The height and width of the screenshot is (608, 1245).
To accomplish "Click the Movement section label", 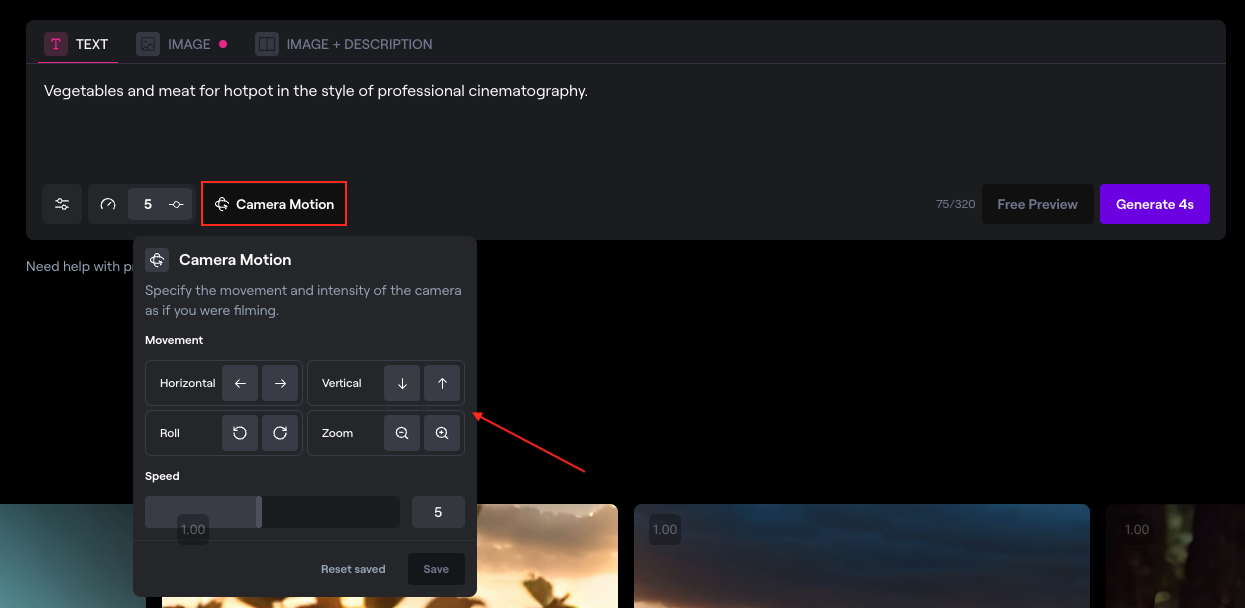I will coord(174,340).
